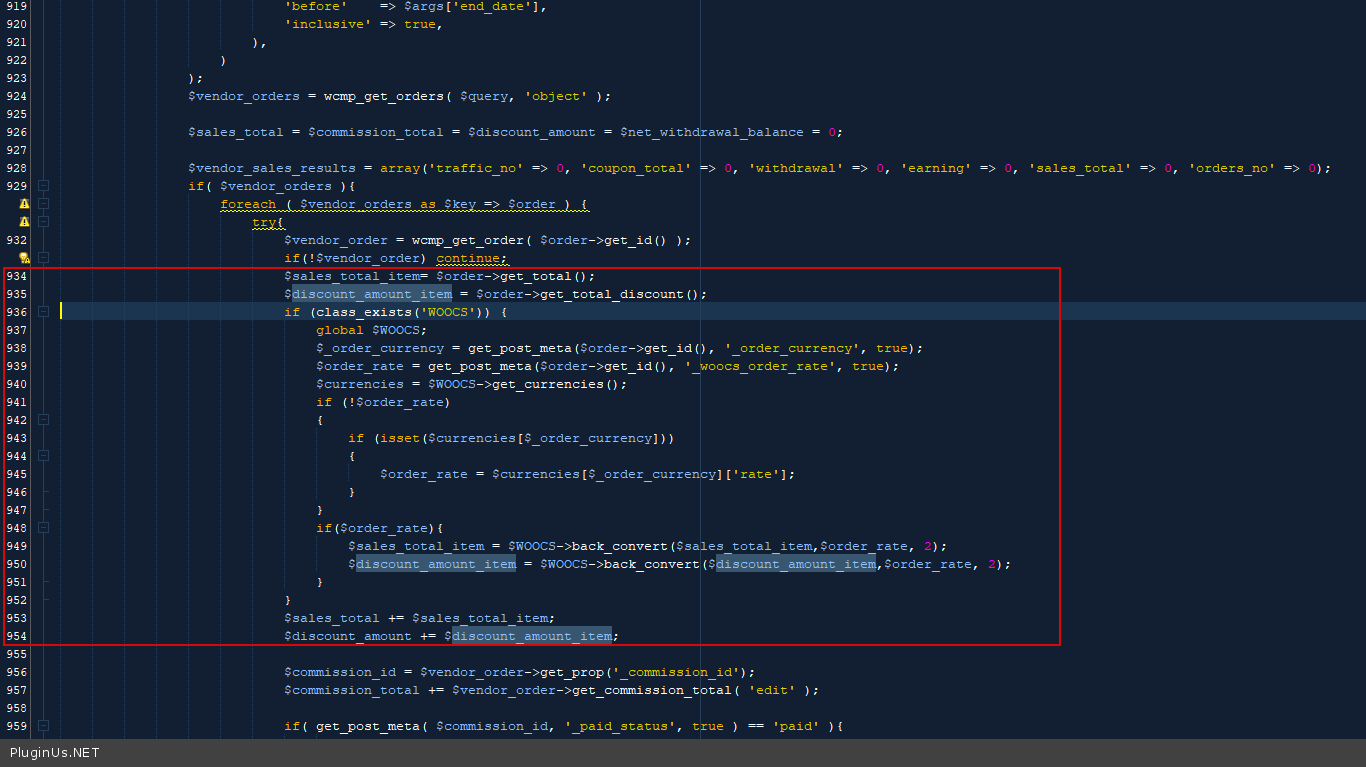Collapse the if($vendor_orders) block at line 929
This screenshot has width=1366, height=767.
(x=43, y=186)
